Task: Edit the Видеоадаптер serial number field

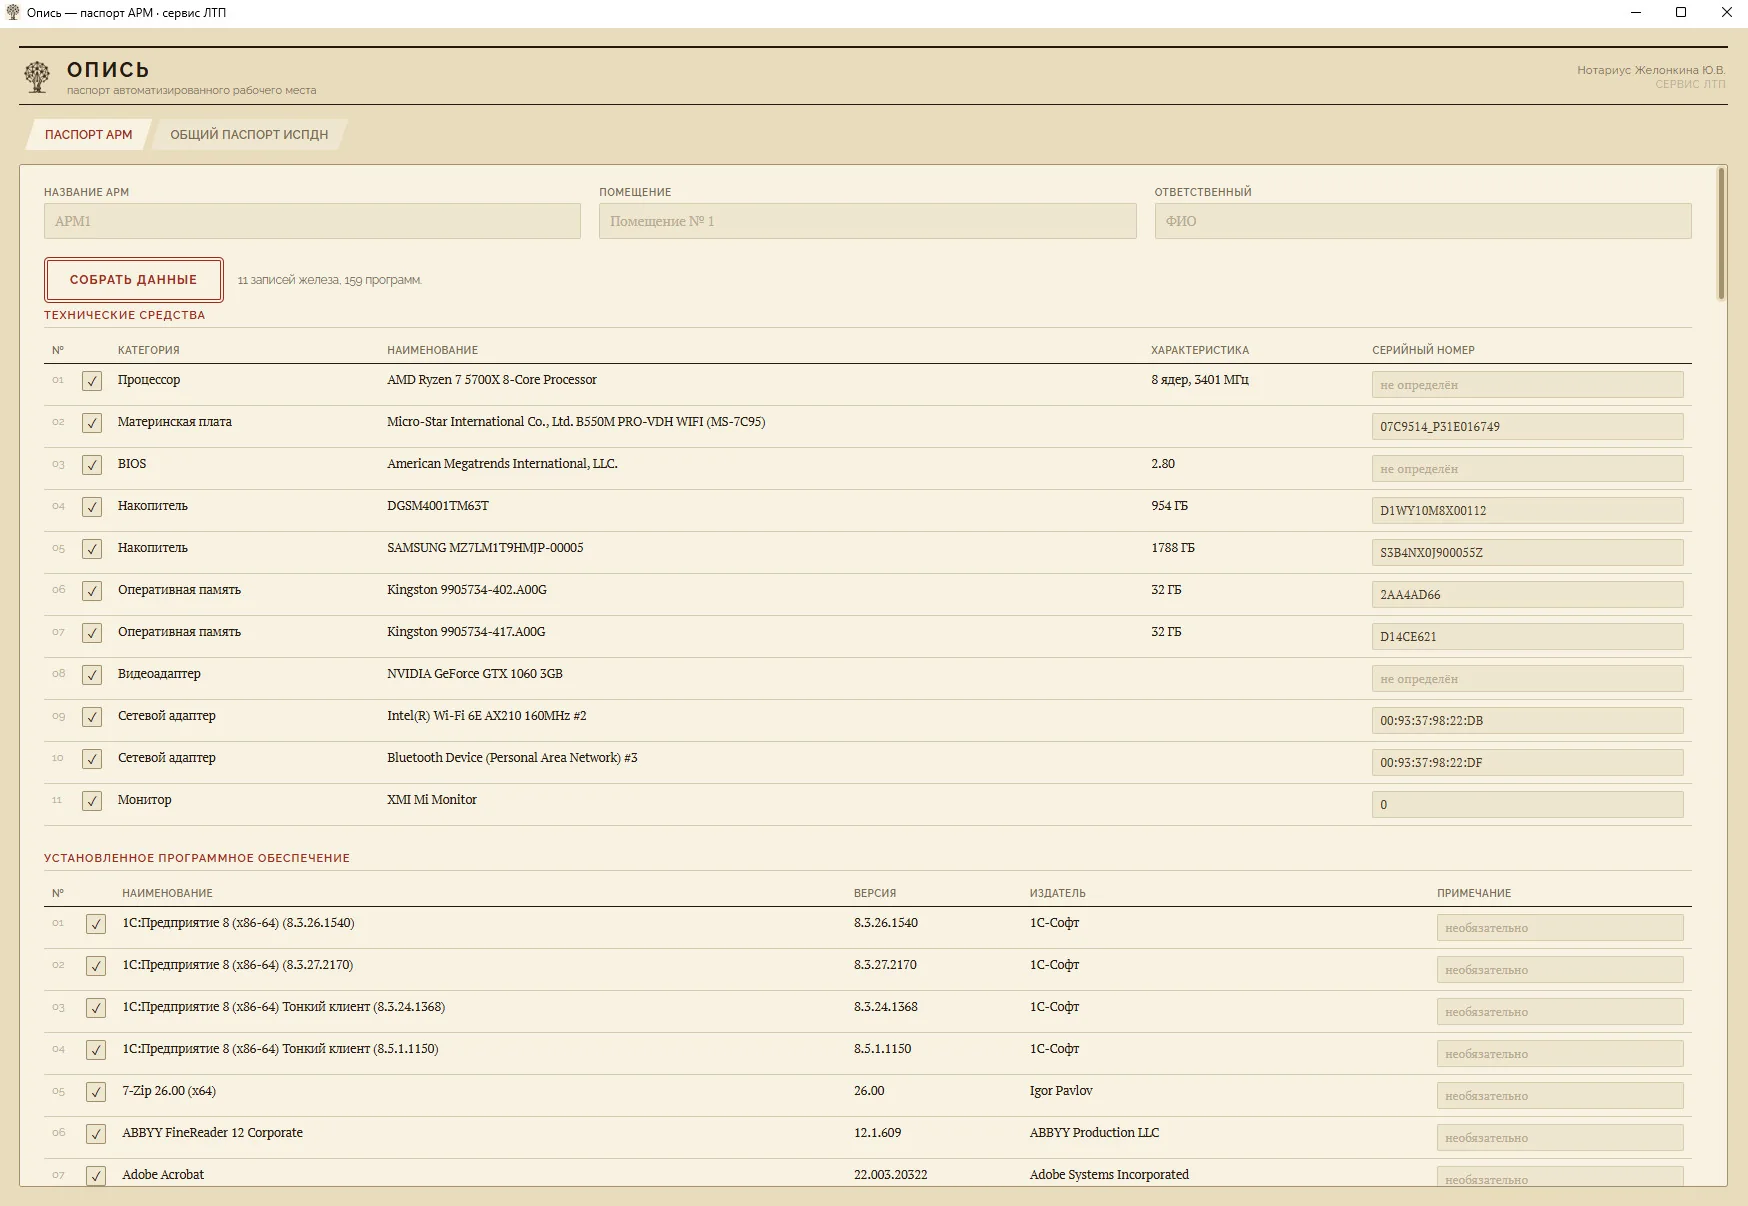Action: [x=1527, y=679]
